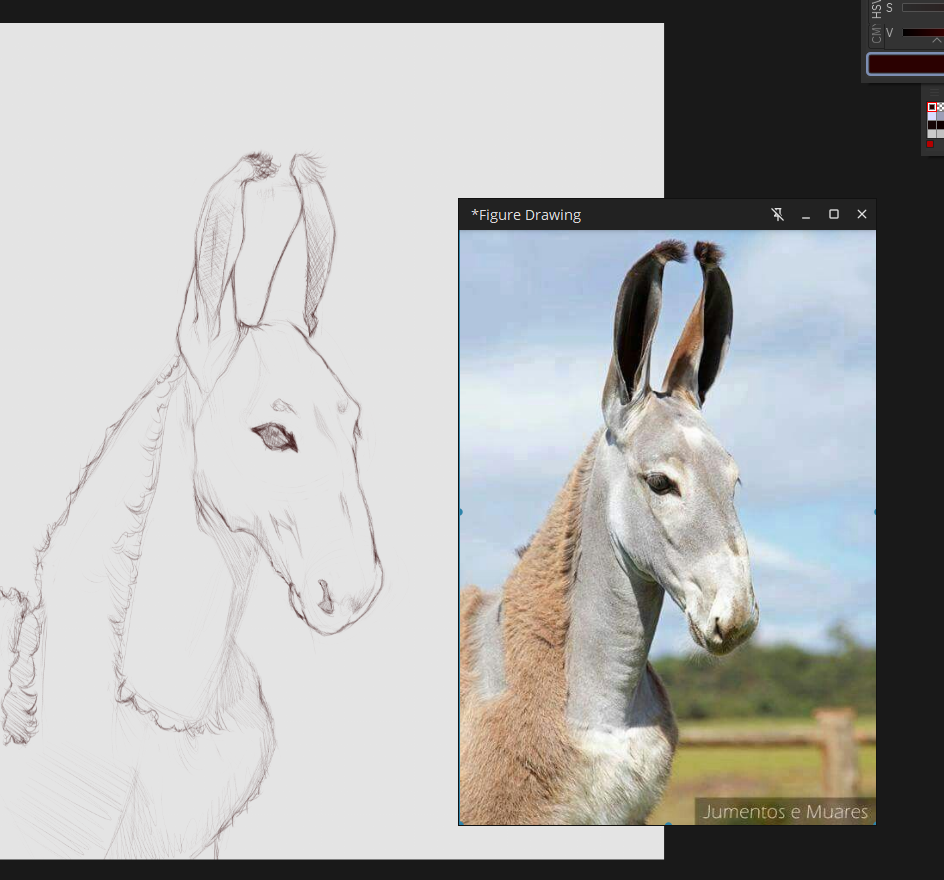Close the Figure Drawing reference window

[862, 214]
